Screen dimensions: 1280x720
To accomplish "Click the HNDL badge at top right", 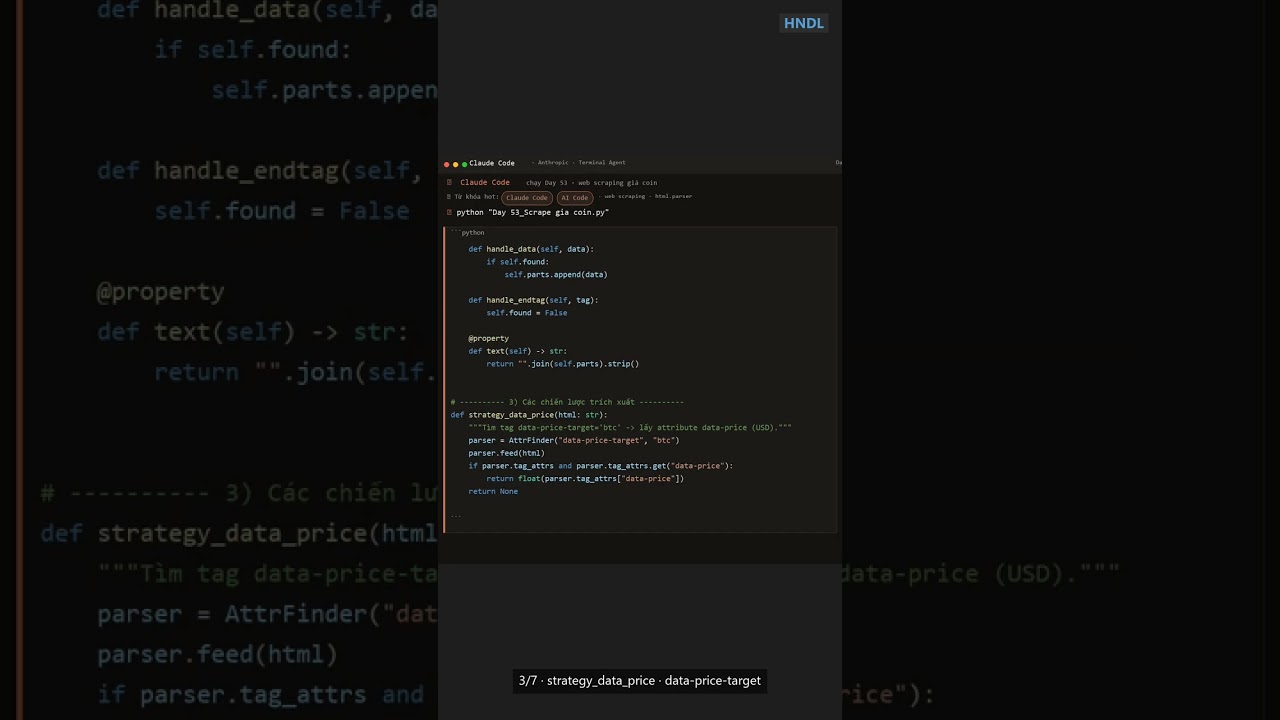I will (804, 23).
